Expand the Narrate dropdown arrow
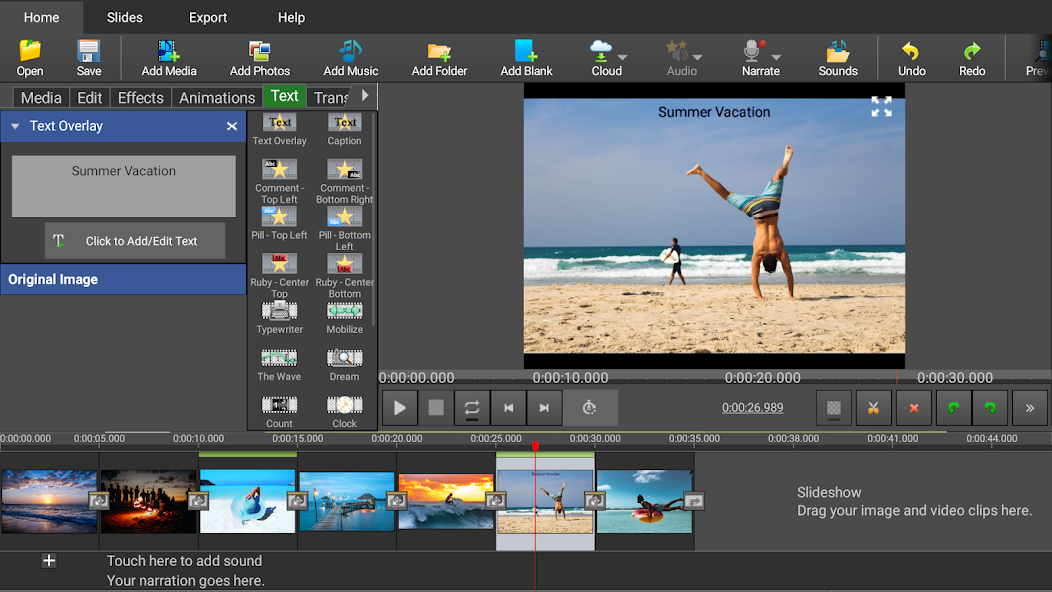 point(777,58)
